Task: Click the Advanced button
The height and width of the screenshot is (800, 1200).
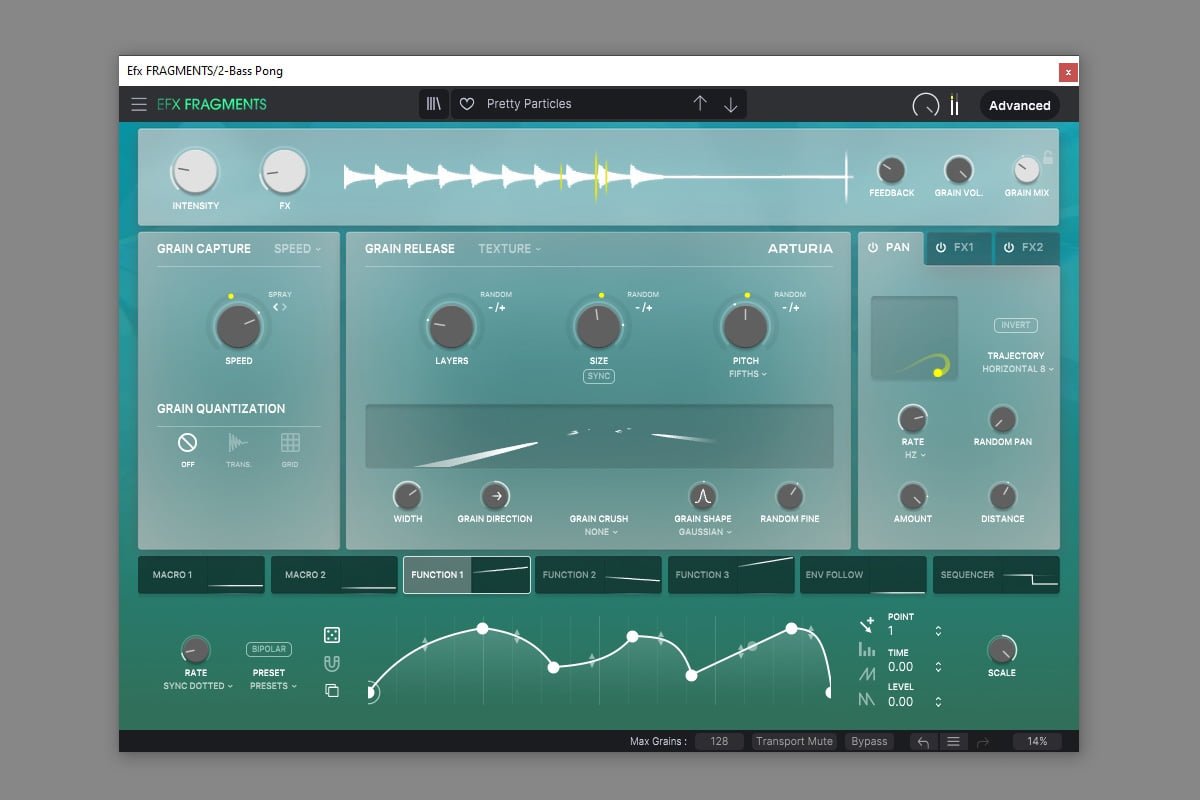Action: coord(1020,105)
